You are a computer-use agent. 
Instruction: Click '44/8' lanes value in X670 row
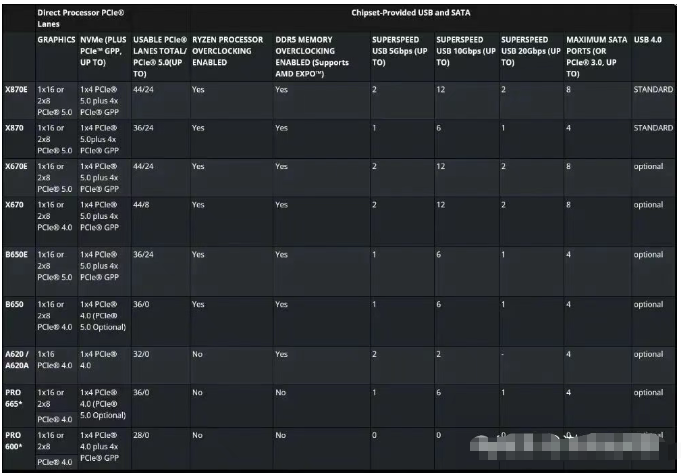click(141, 205)
